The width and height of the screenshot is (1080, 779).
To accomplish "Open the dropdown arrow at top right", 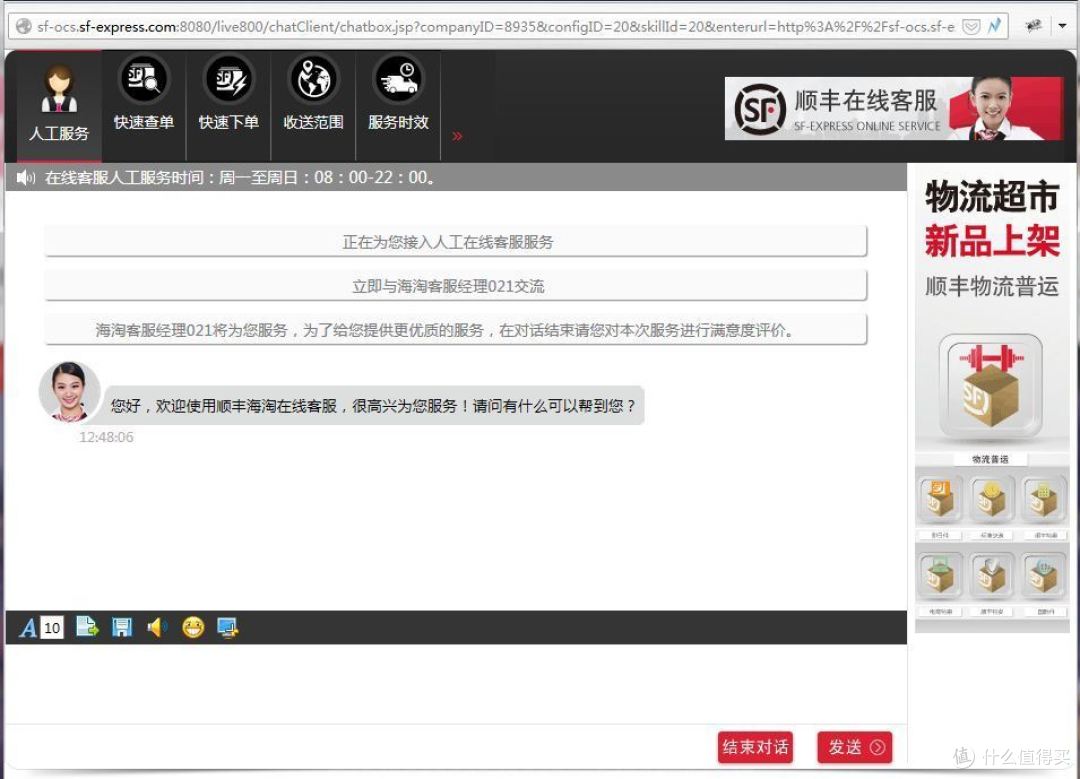I will tap(1063, 26).
